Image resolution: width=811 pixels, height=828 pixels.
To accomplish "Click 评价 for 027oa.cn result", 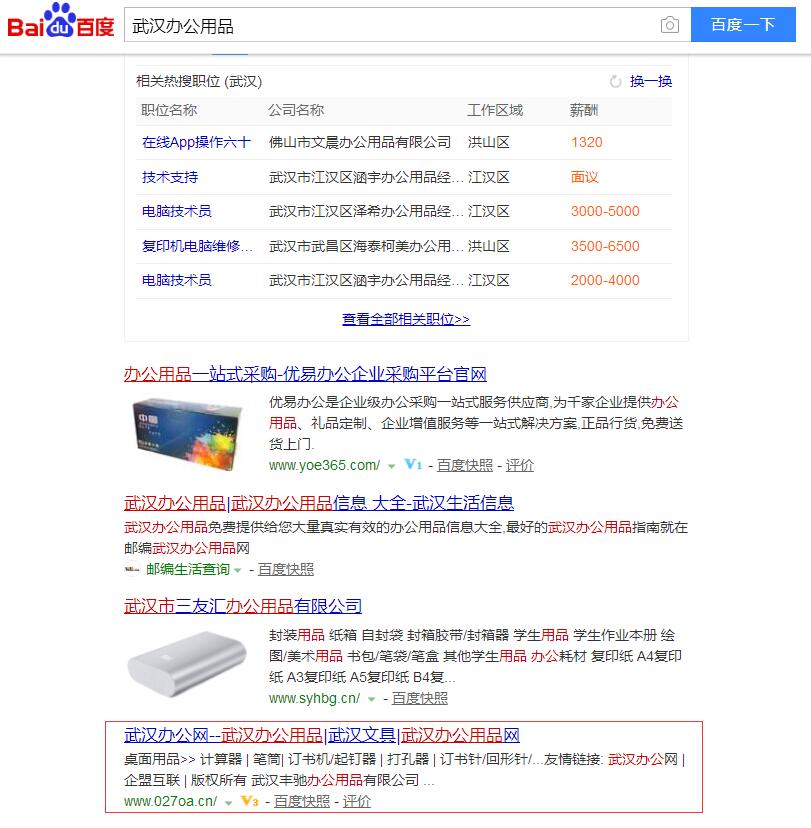I will coord(356,801).
